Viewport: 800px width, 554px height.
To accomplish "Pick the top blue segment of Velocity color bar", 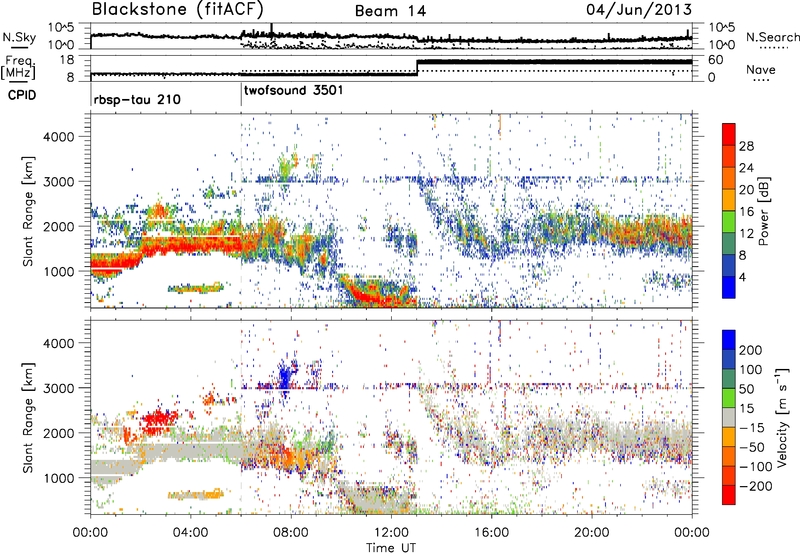I will [x=729, y=340].
